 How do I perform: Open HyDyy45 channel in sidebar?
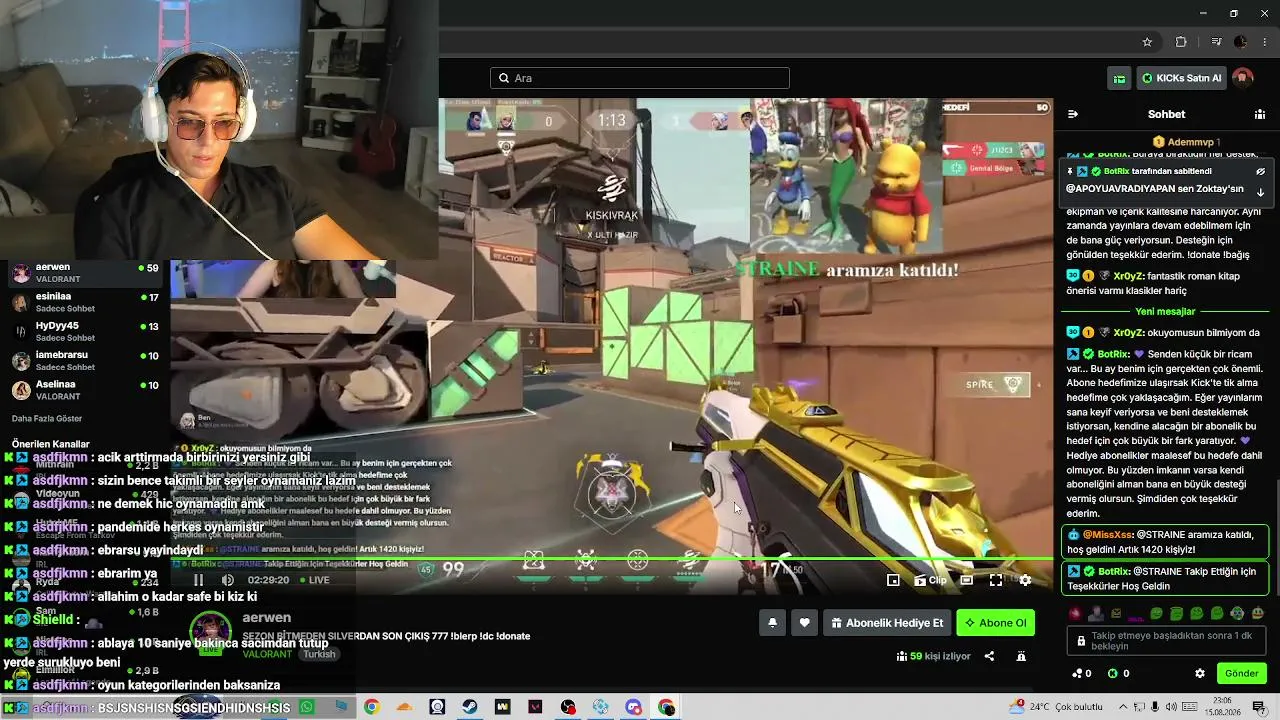coord(85,332)
